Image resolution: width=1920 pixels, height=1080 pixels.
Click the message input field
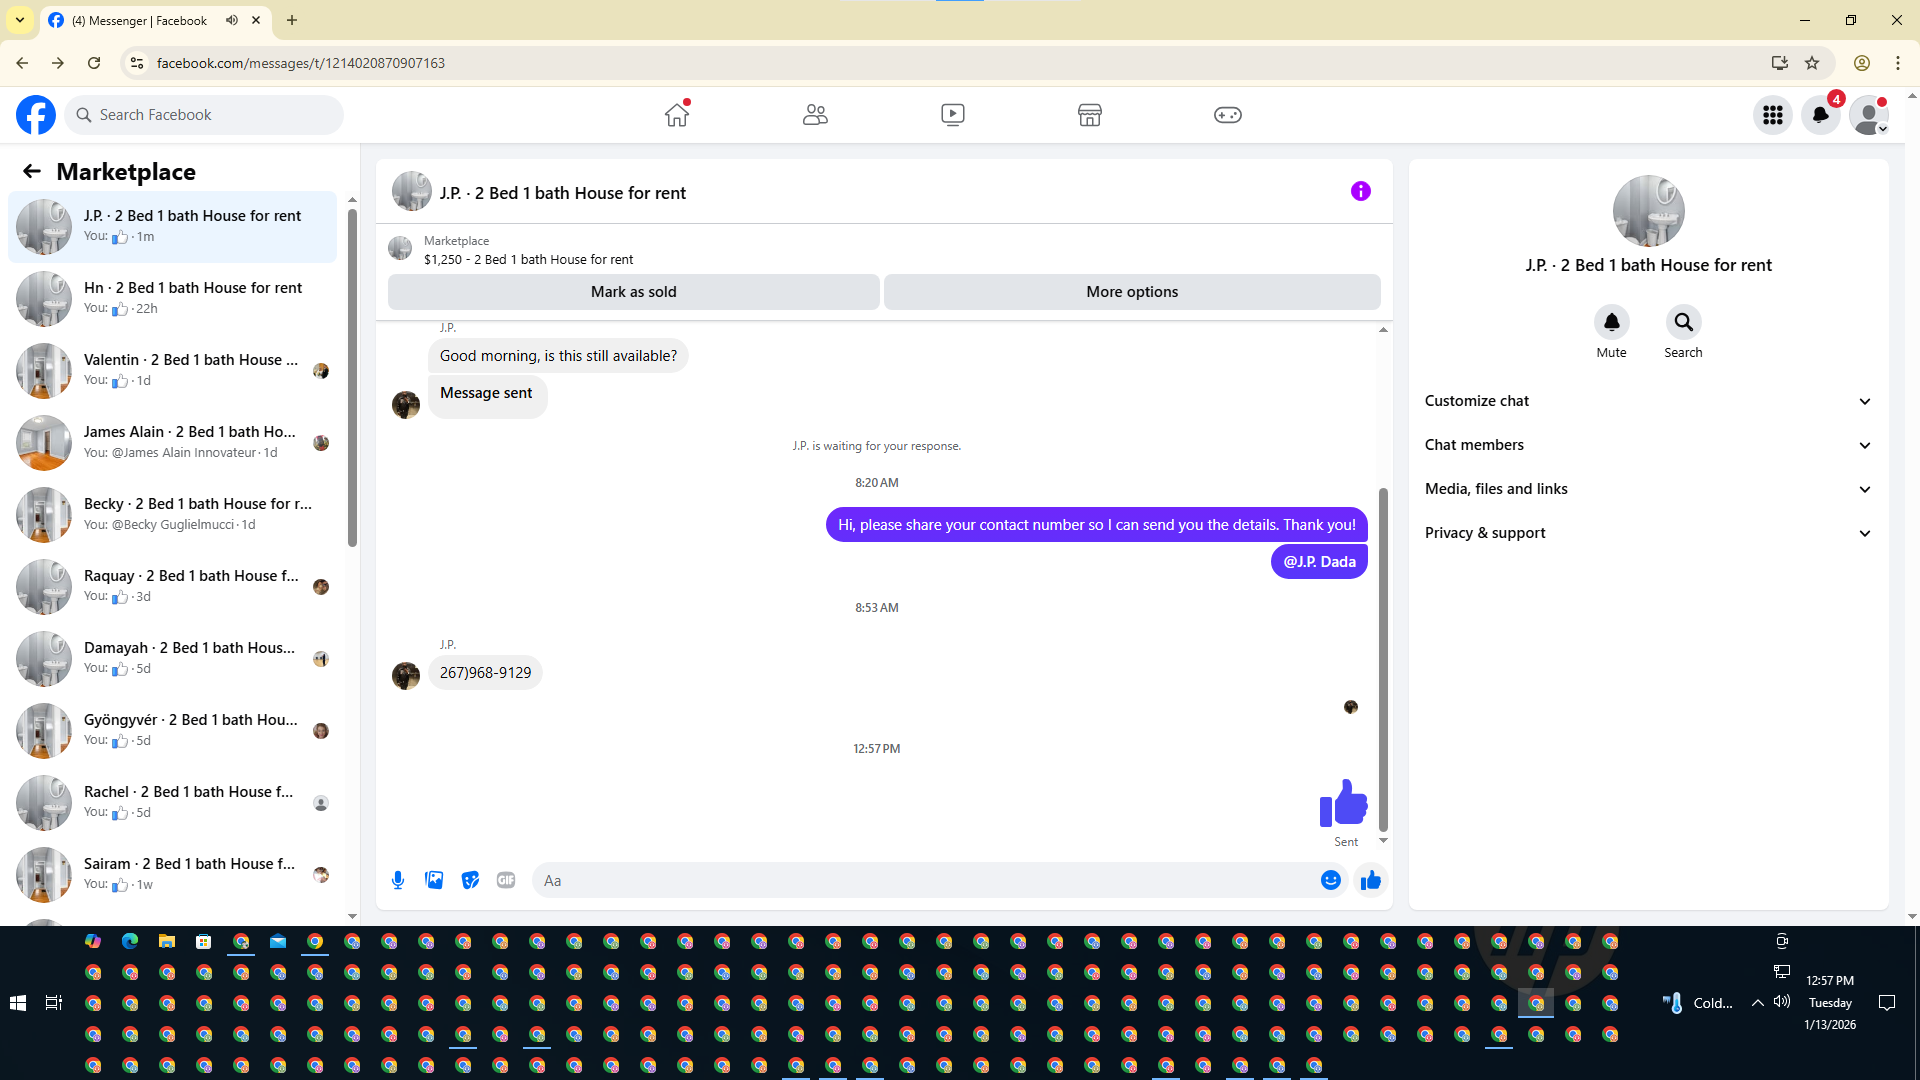[925, 881]
